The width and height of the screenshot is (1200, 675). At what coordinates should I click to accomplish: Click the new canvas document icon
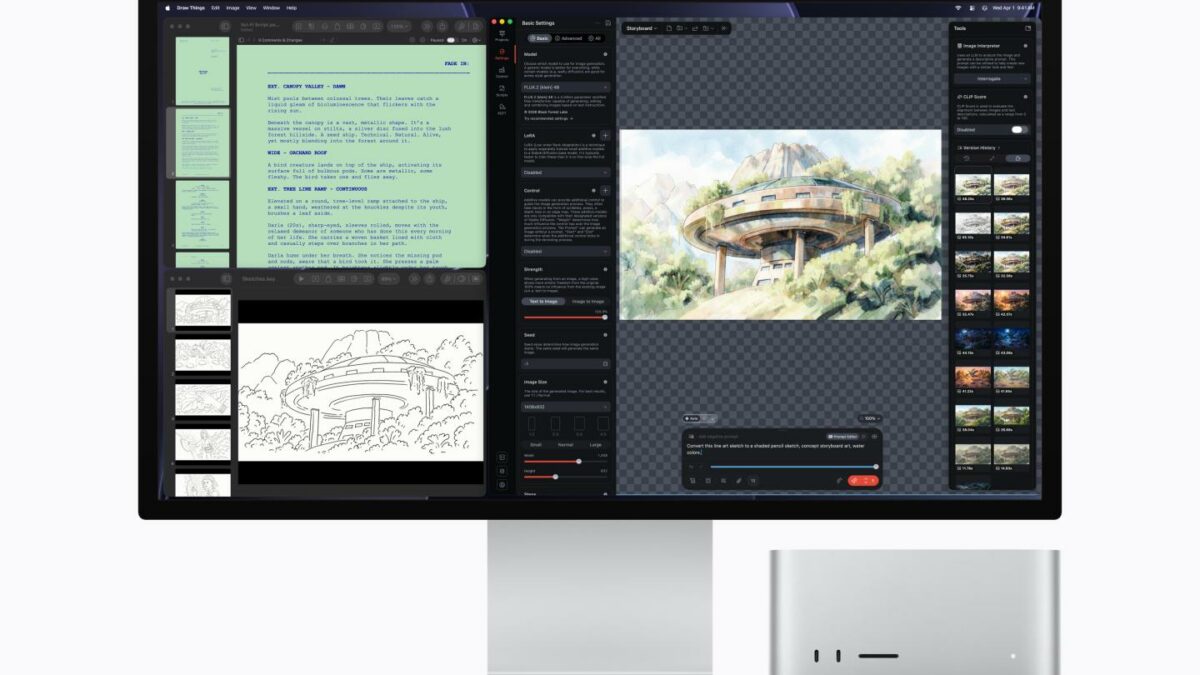pos(668,28)
